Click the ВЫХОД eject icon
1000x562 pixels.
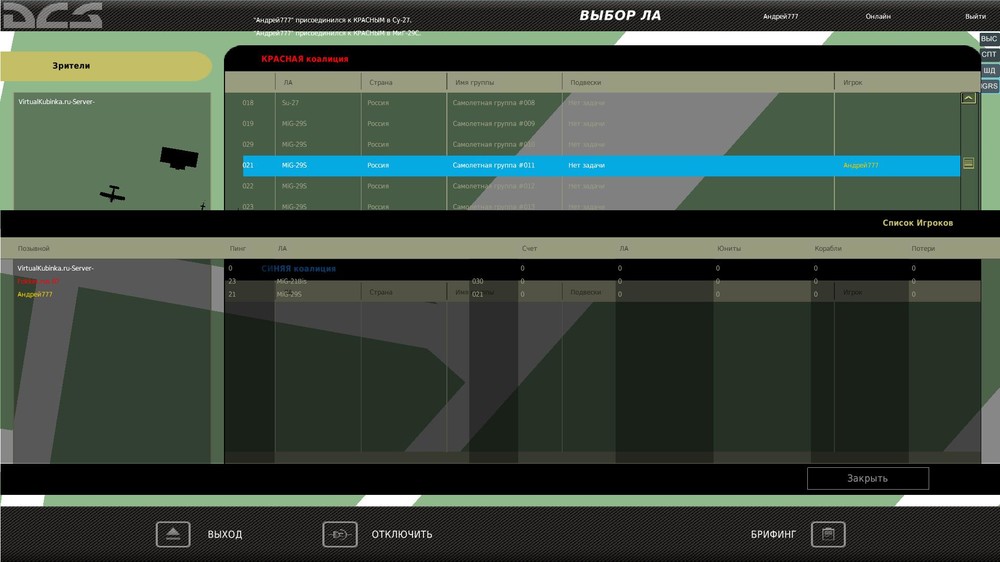pos(173,534)
